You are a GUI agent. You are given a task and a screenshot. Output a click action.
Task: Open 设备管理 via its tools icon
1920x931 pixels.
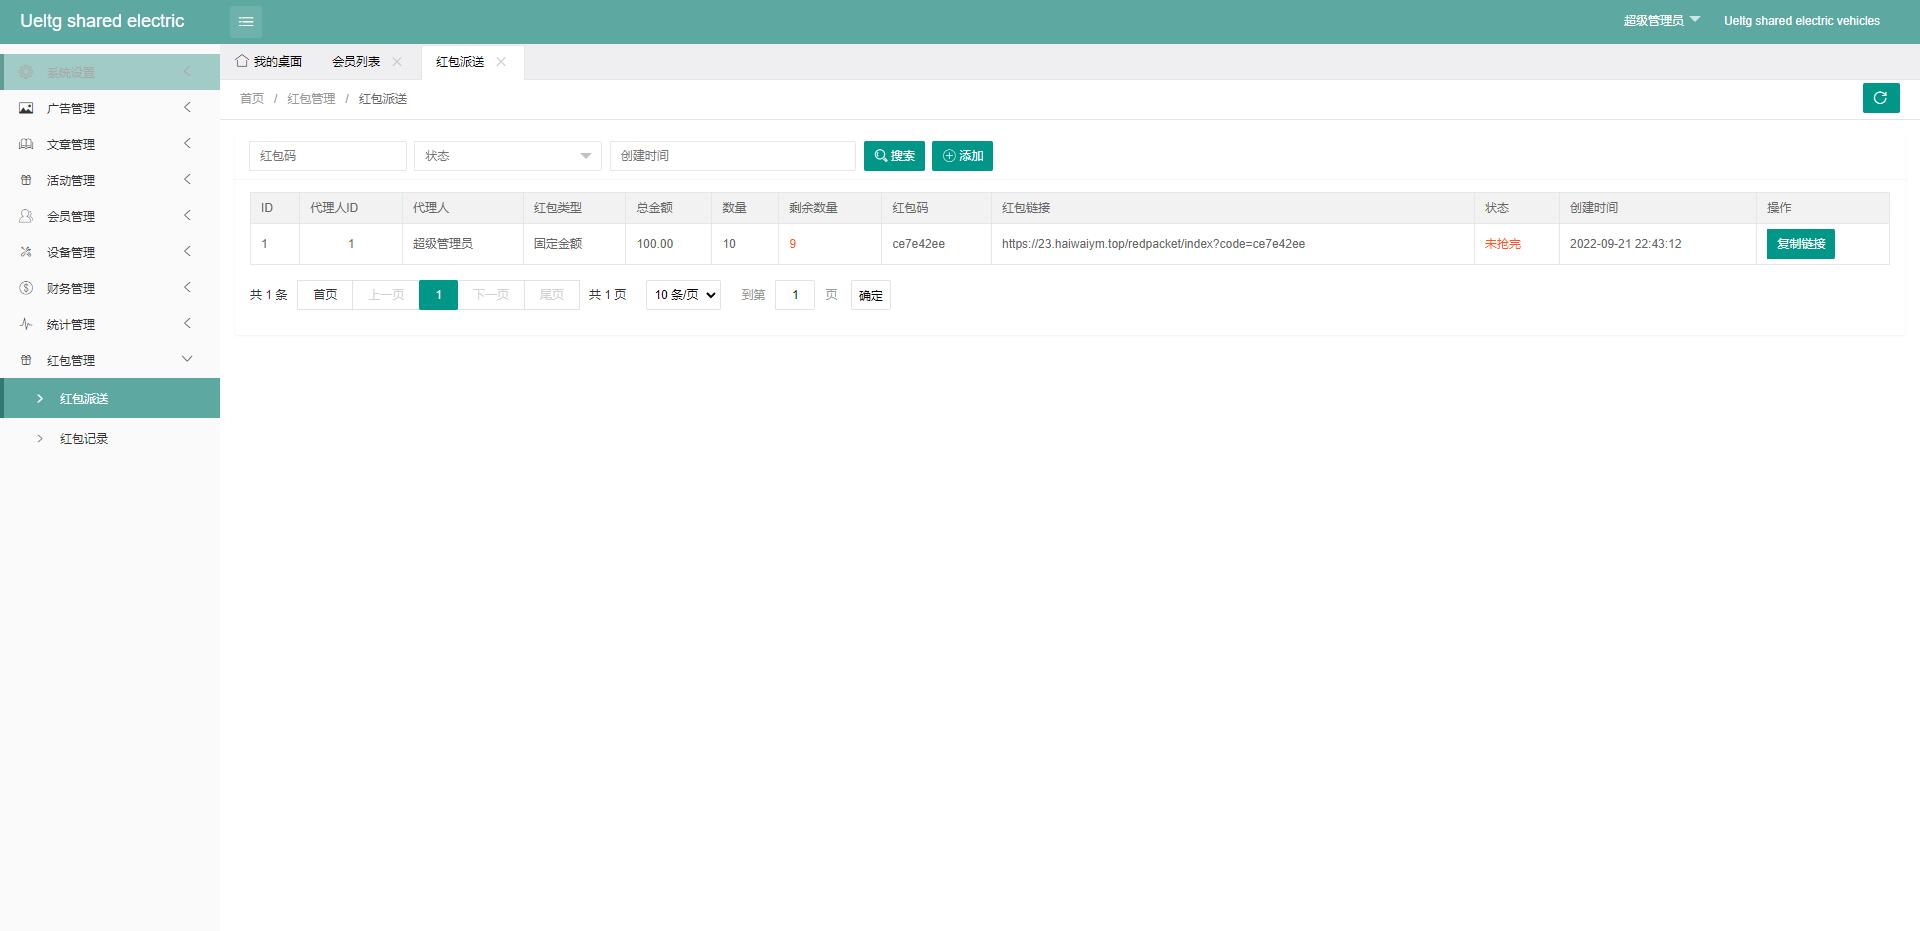[x=26, y=252]
